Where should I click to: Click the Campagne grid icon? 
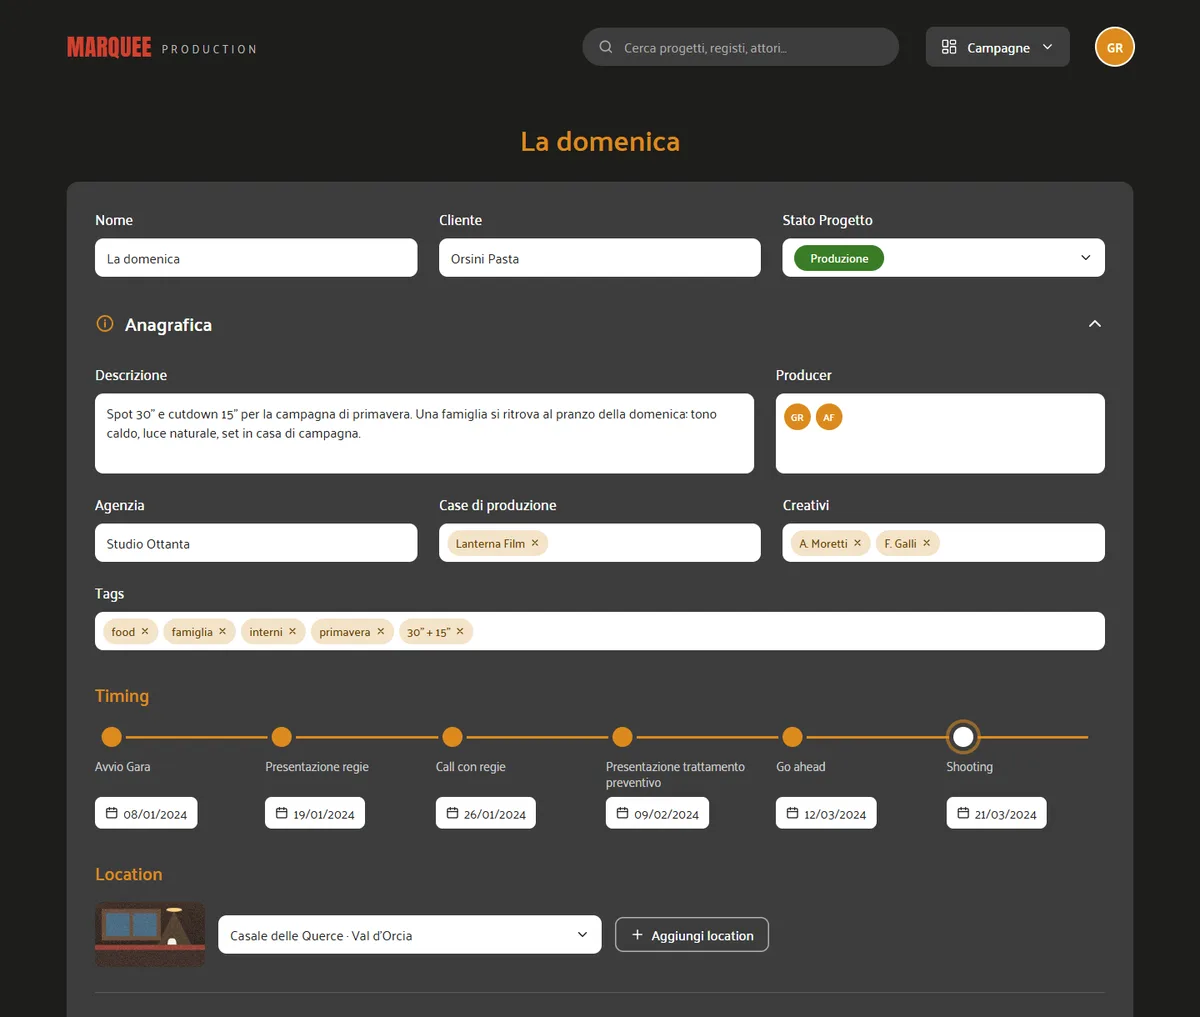click(949, 47)
